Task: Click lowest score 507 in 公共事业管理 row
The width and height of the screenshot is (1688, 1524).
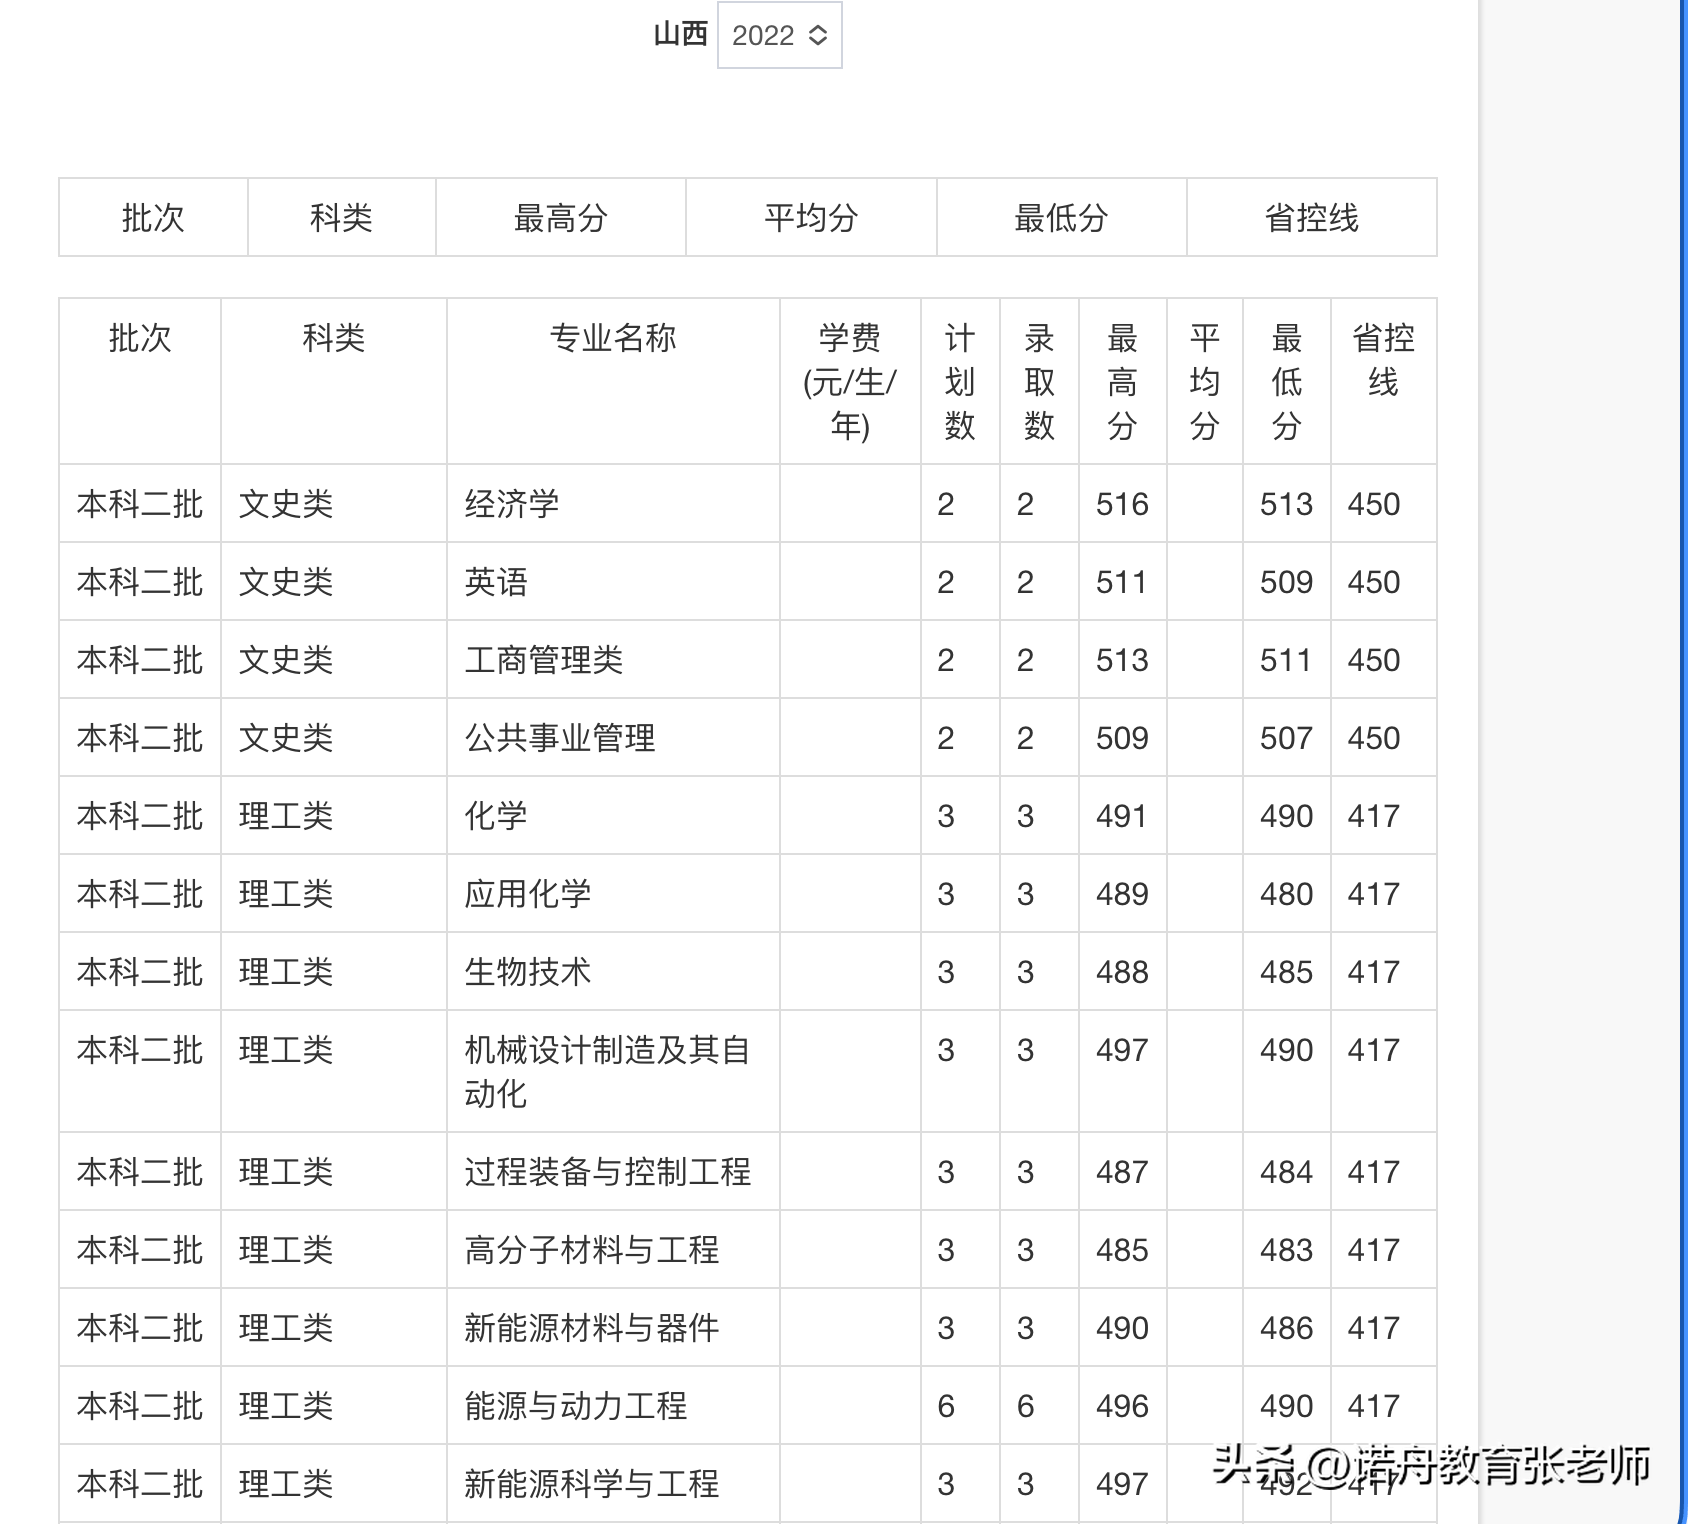Action: (x=1286, y=738)
